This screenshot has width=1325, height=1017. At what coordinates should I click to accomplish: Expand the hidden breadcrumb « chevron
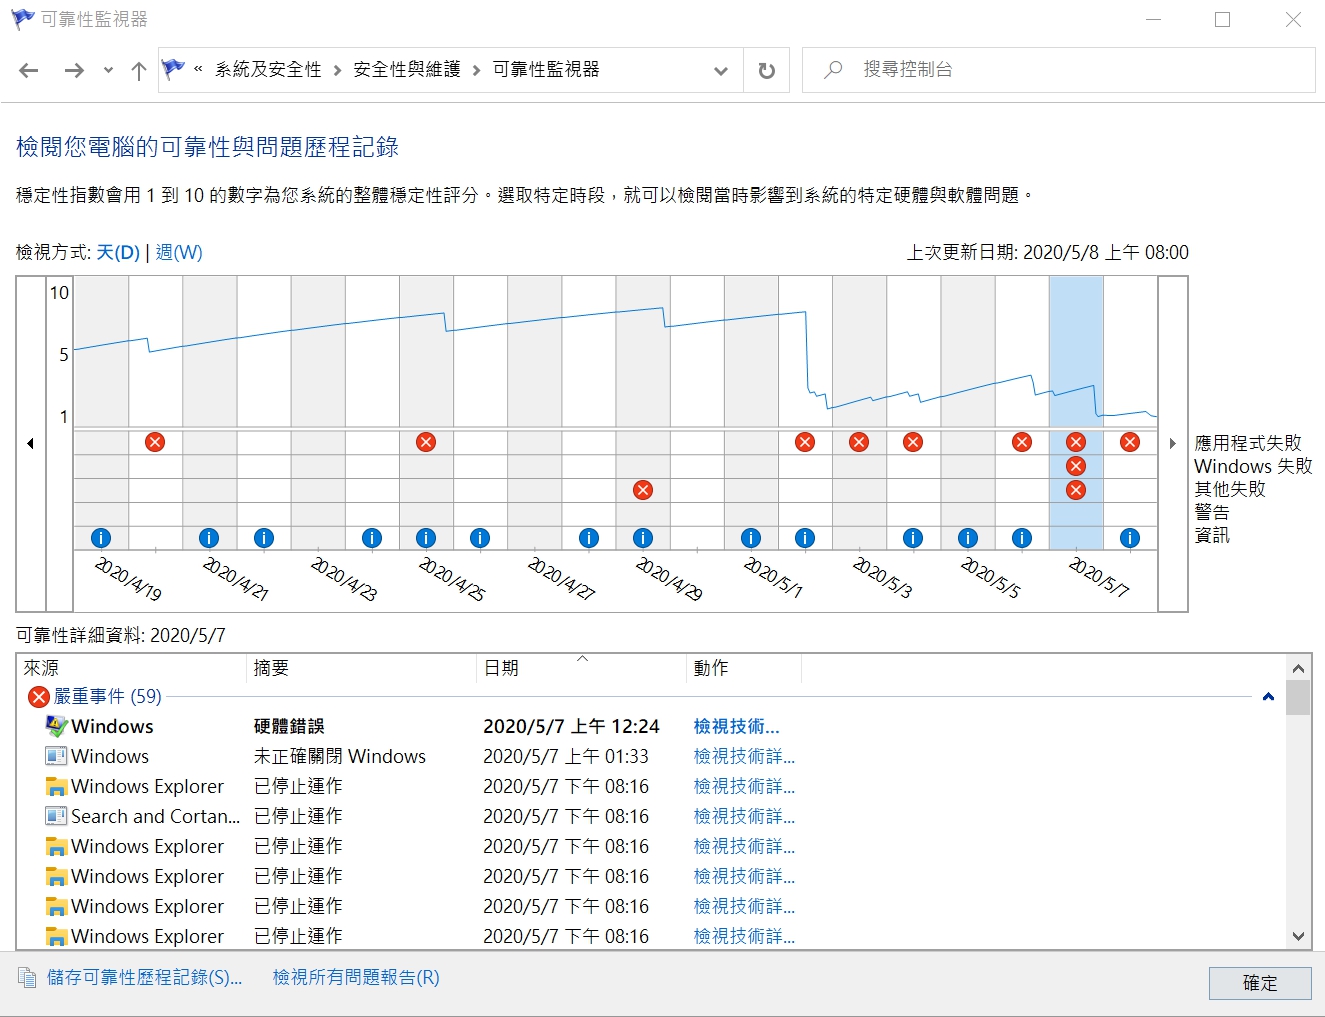(198, 69)
